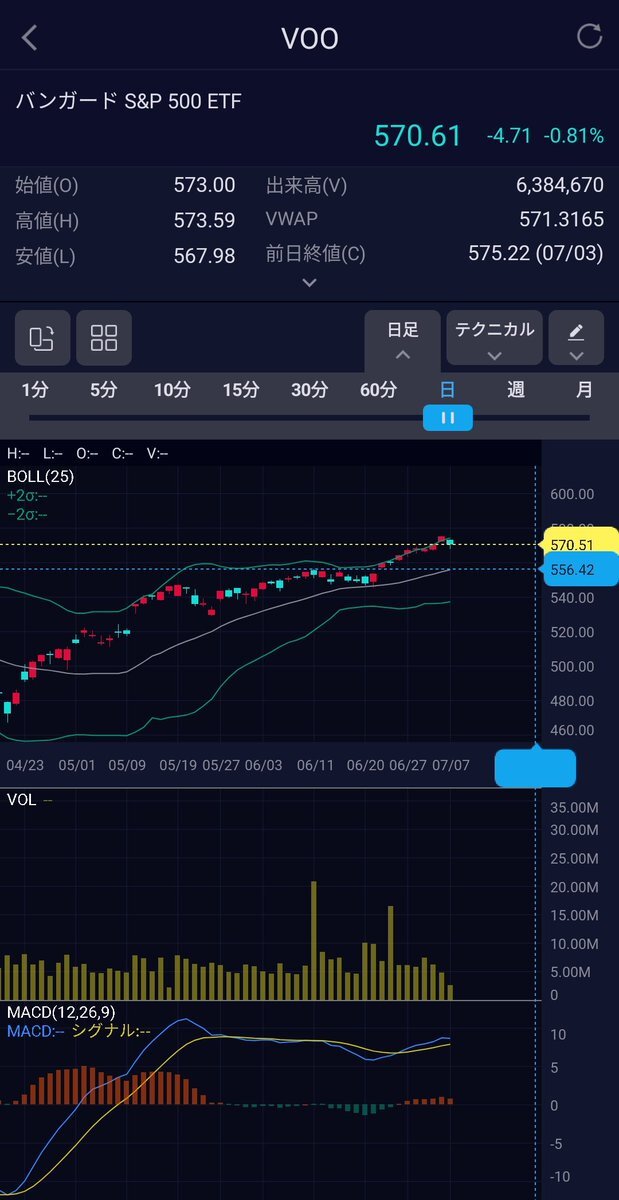Tap the 前日終値 value 575.22 (07/03)
Screen dimensions: 619x1200
pos(536,253)
